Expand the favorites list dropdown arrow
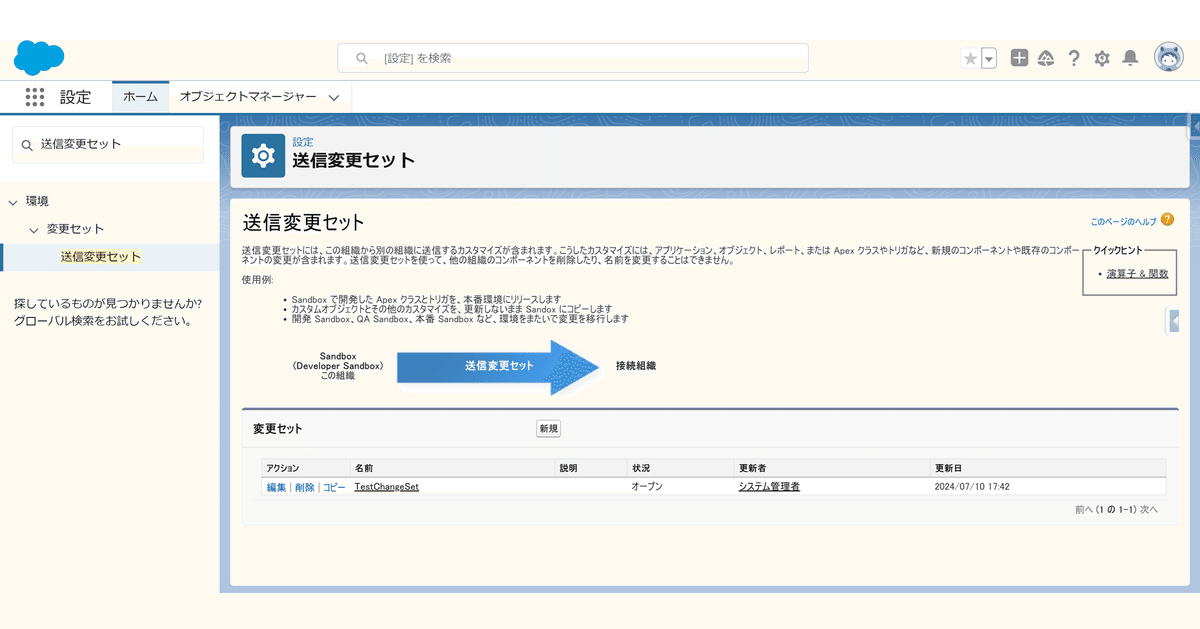 (986, 58)
